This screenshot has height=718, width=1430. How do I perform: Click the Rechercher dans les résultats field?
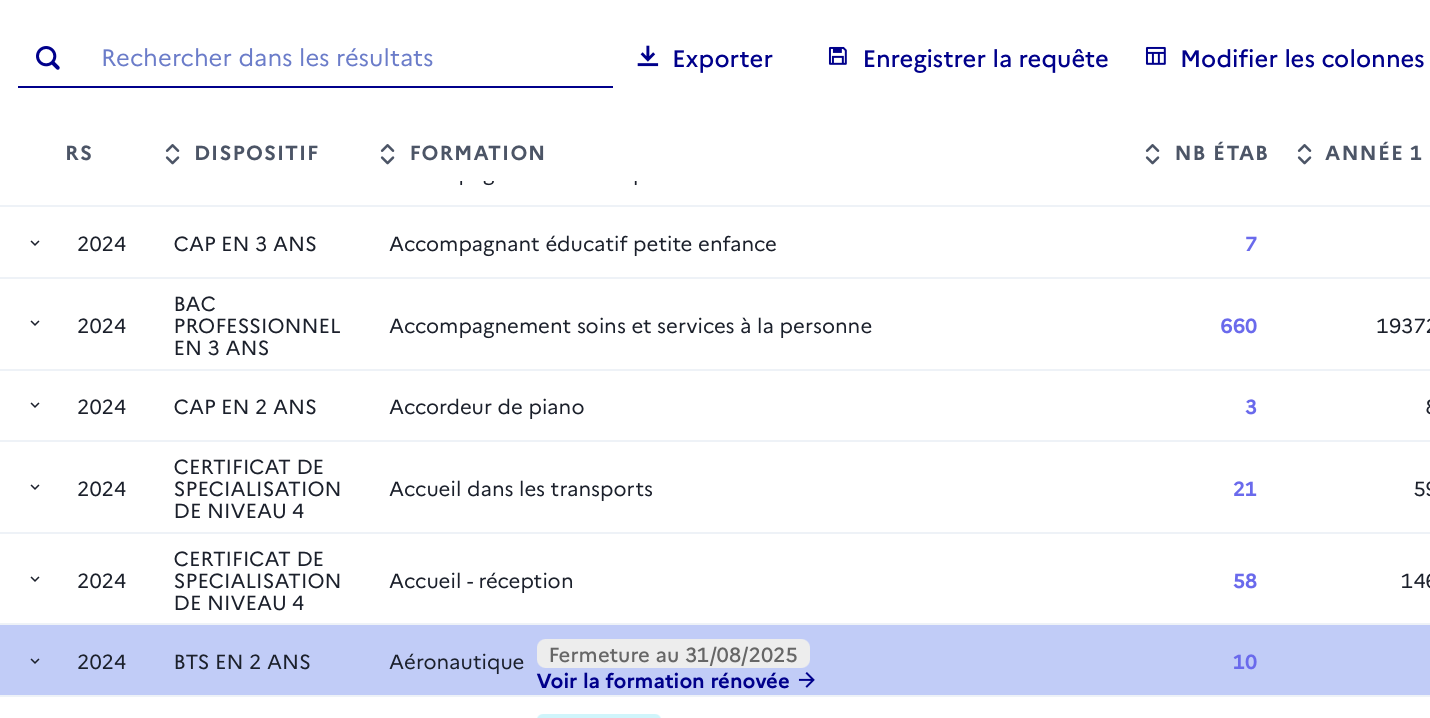point(315,58)
